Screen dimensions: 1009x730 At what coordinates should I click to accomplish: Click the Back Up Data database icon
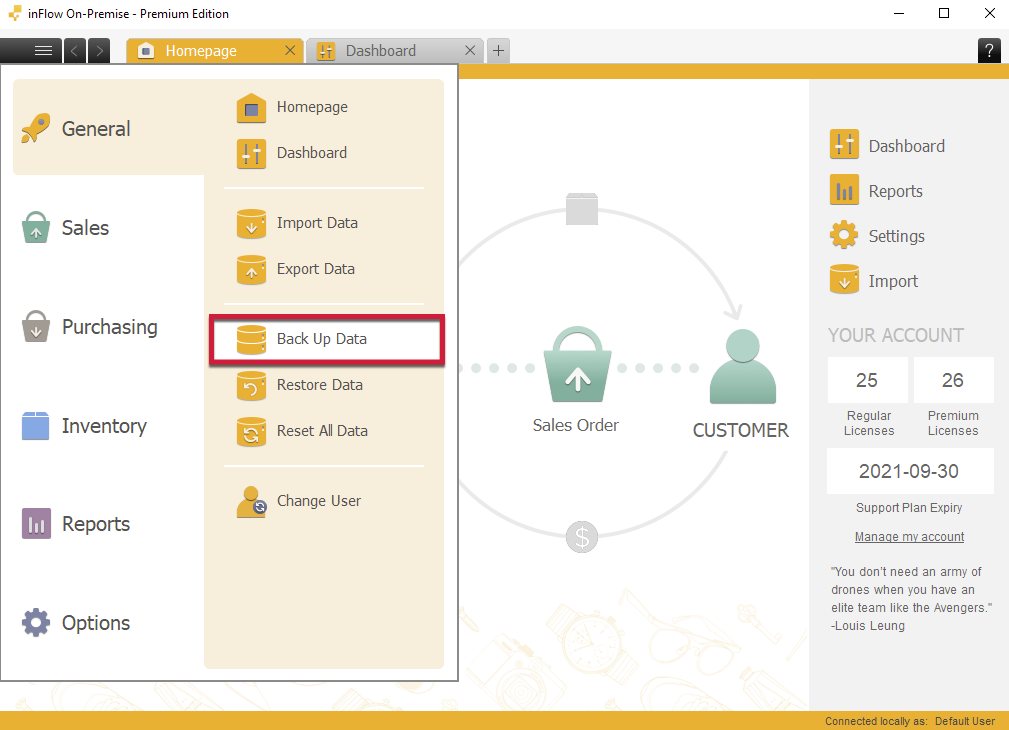pos(251,339)
